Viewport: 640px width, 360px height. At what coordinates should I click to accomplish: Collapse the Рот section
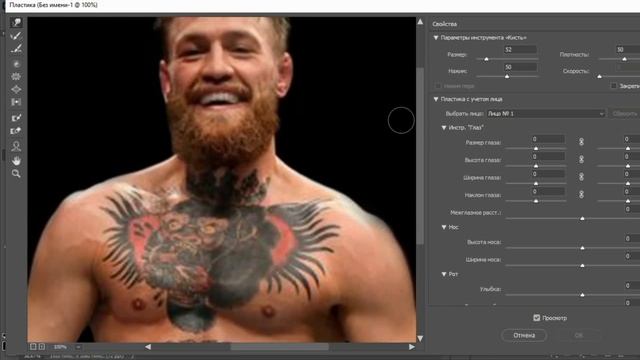tap(444, 274)
